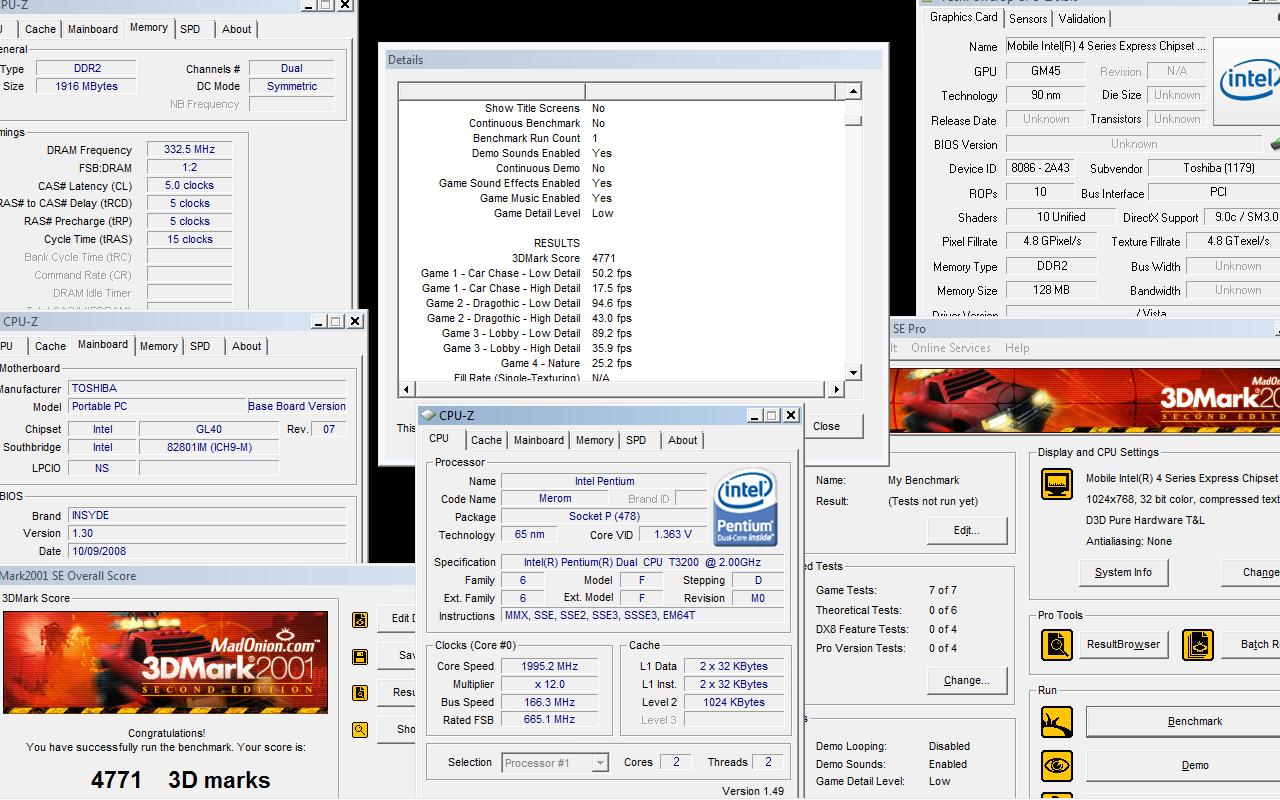
Task: Click the right arrow of the Details horizontal scrollbar
Action: tap(836, 389)
